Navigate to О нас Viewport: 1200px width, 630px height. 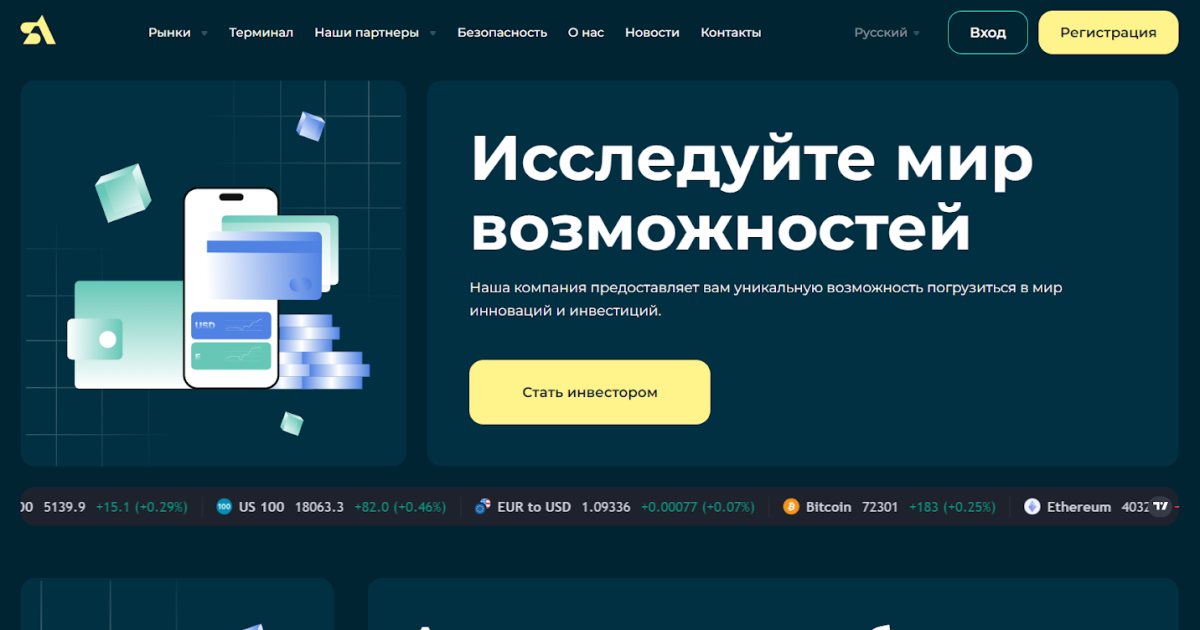pyautogui.click(x=586, y=32)
